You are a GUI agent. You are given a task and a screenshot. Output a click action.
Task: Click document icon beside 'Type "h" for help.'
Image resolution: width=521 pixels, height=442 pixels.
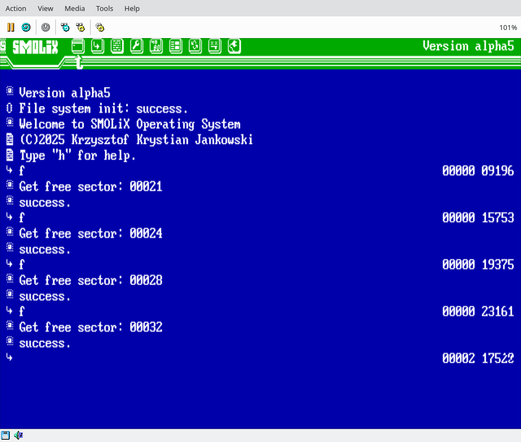click(10, 155)
